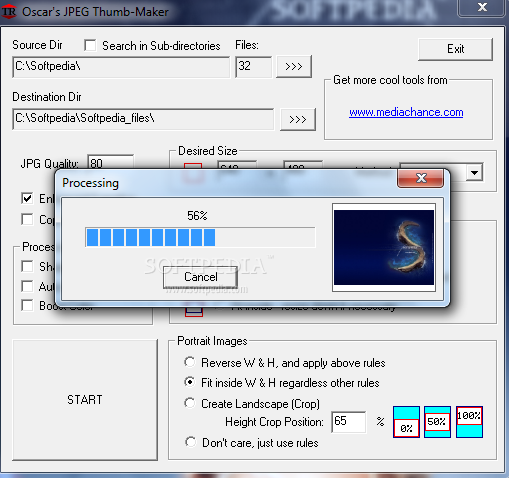Click the 'Portrait Images' group label

click(x=212, y=341)
